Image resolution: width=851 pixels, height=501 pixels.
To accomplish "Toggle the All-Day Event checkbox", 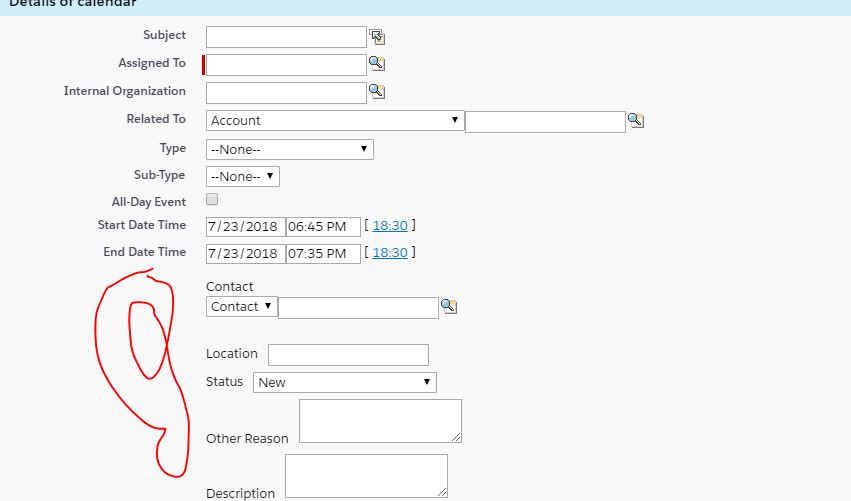I will [212, 199].
